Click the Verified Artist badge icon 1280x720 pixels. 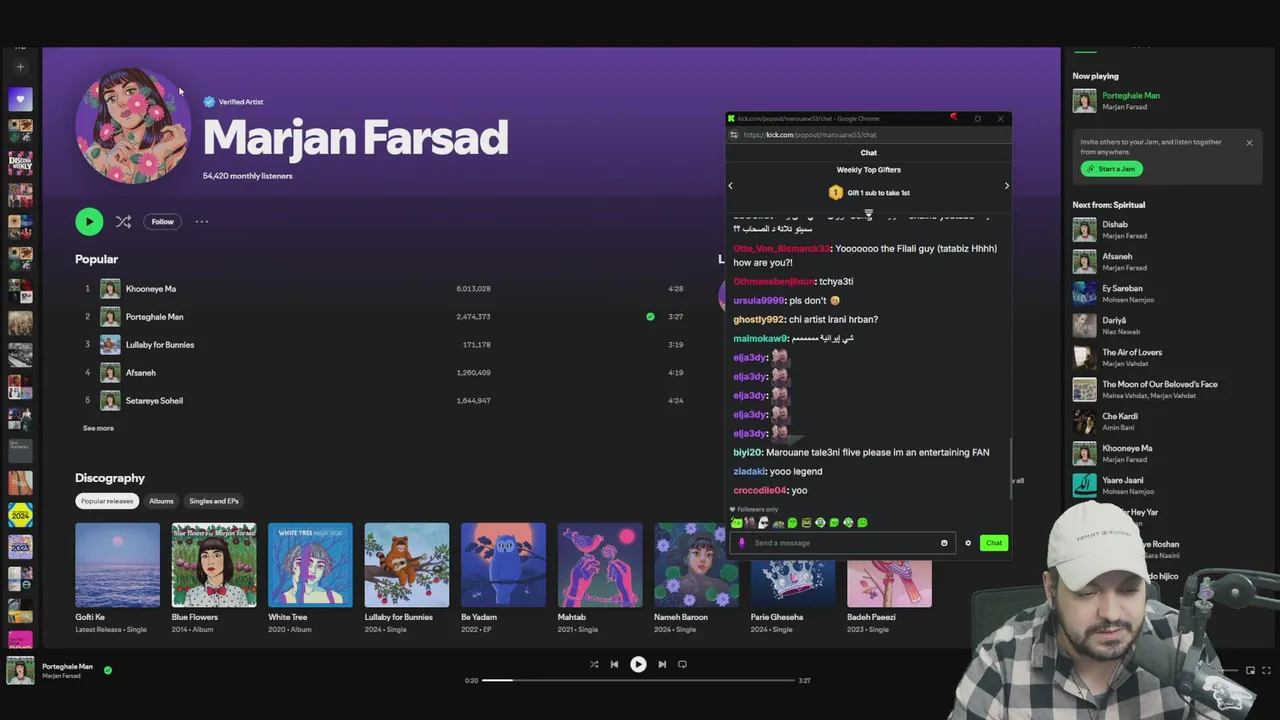209,102
